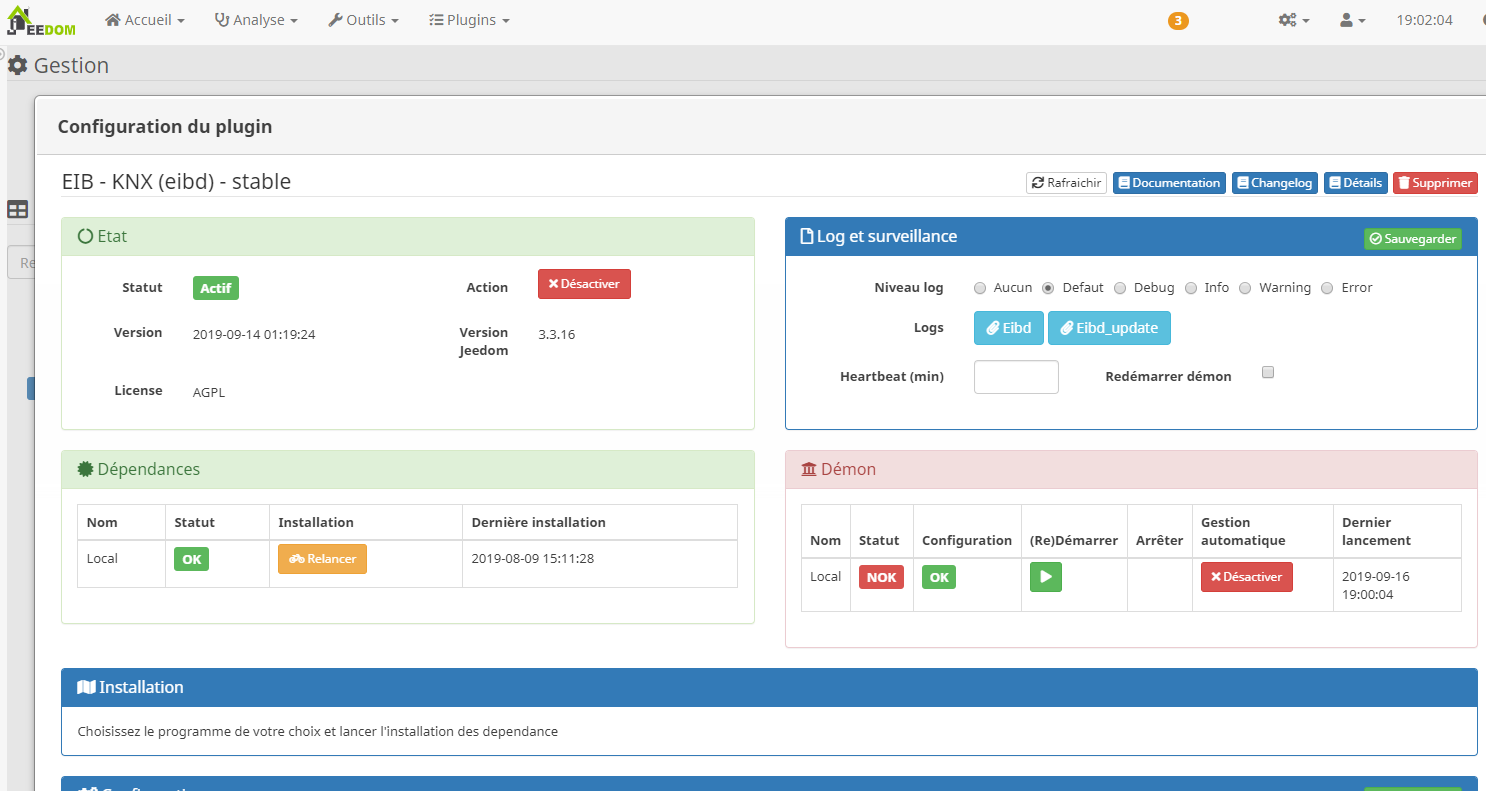Click the green play button to start daemon
The width and height of the screenshot is (1486, 791).
1046,577
